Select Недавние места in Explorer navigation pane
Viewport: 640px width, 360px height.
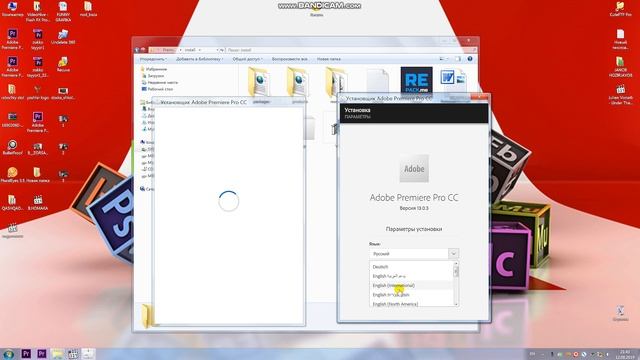[160, 82]
